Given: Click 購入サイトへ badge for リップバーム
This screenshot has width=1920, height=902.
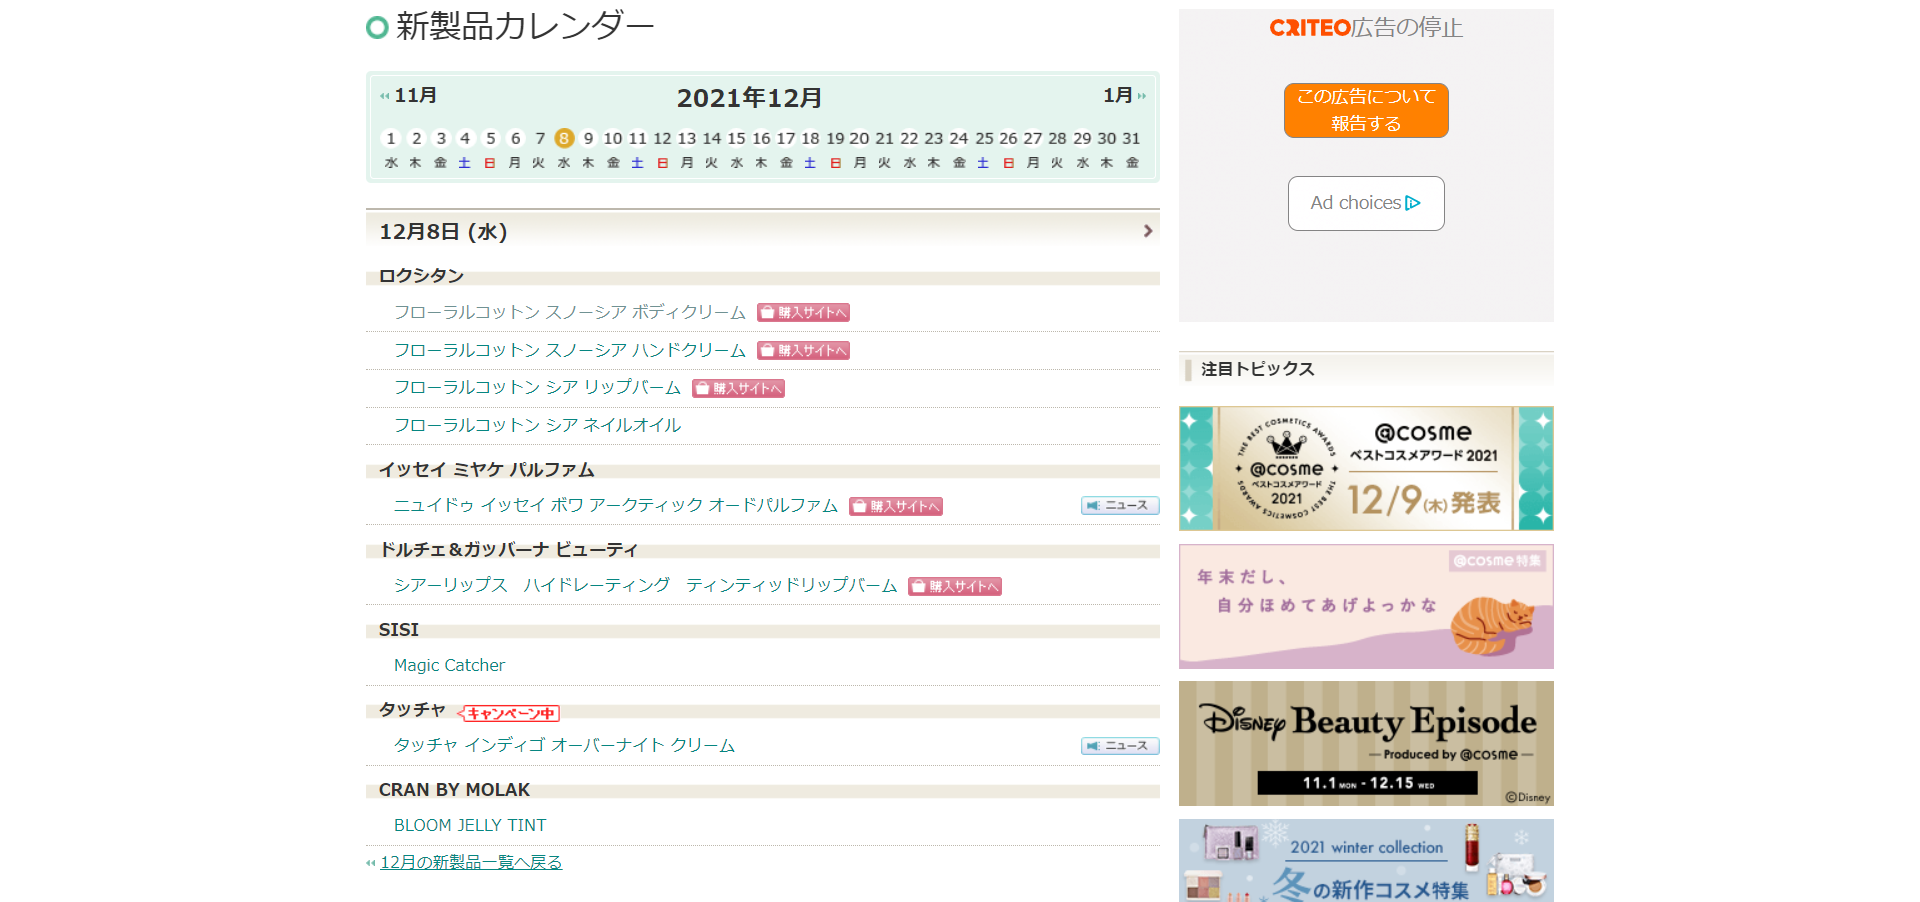Looking at the screenshot, I should [738, 388].
